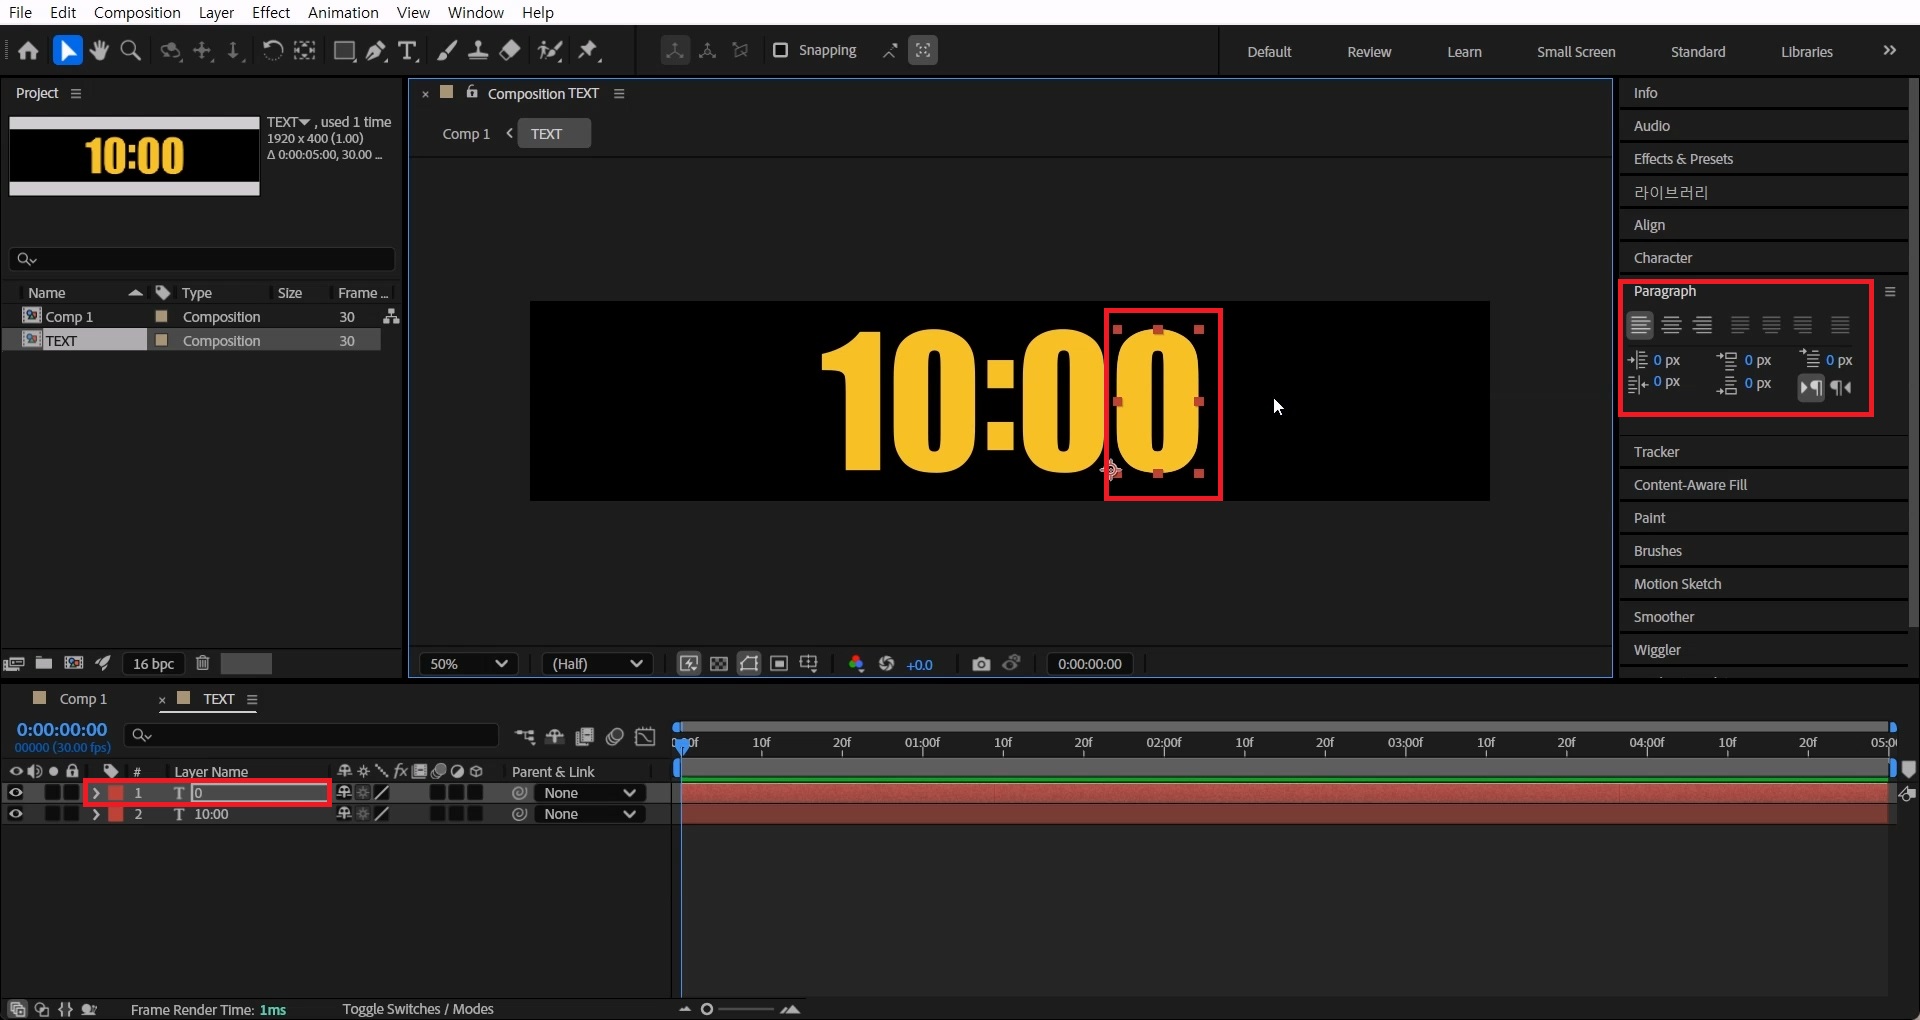The width and height of the screenshot is (1920, 1020).
Task: Click the current time 0:00:00:00 display
Action: point(62,730)
